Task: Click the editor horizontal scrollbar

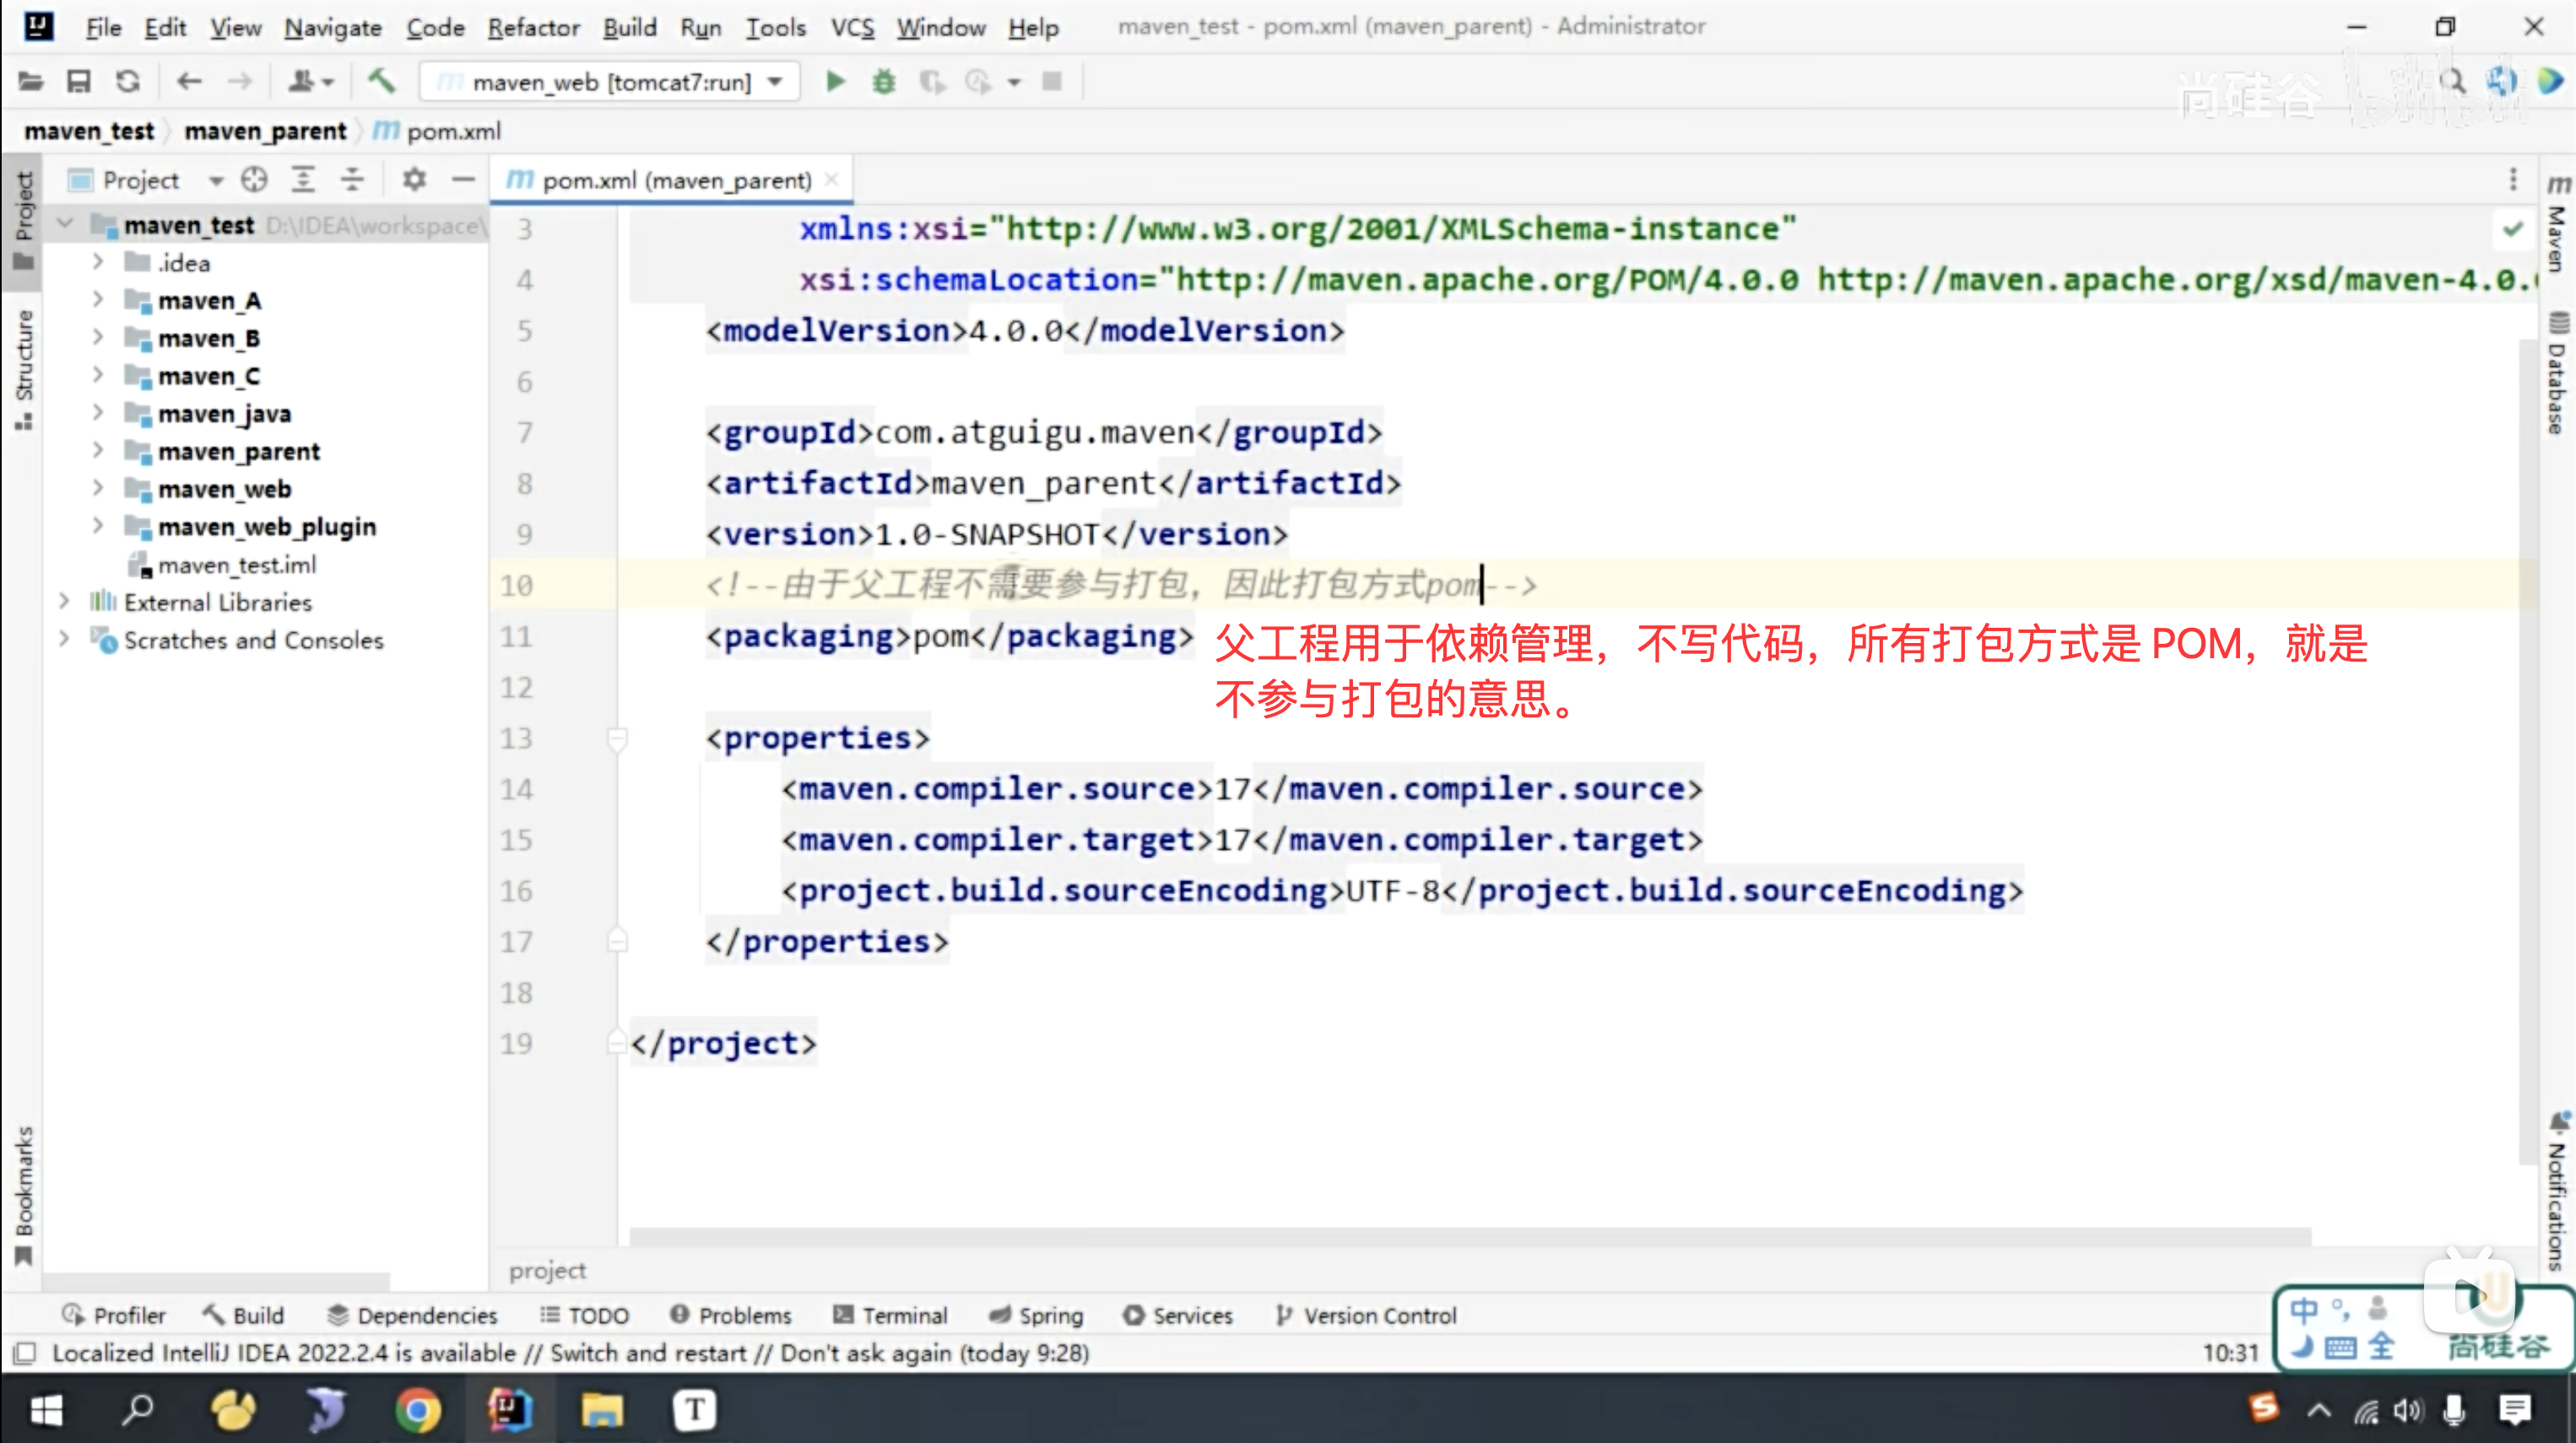Action: pyautogui.click(x=1470, y=1237)
